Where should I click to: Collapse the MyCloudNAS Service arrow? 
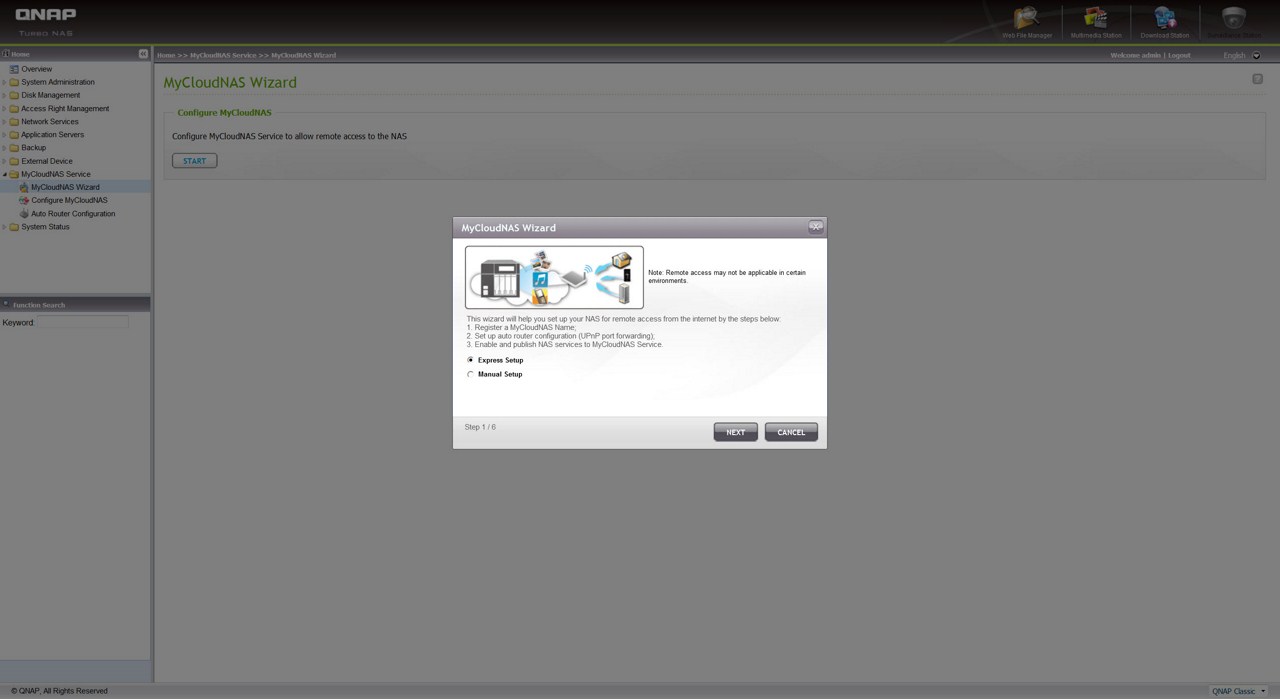[x=4, y=174]
